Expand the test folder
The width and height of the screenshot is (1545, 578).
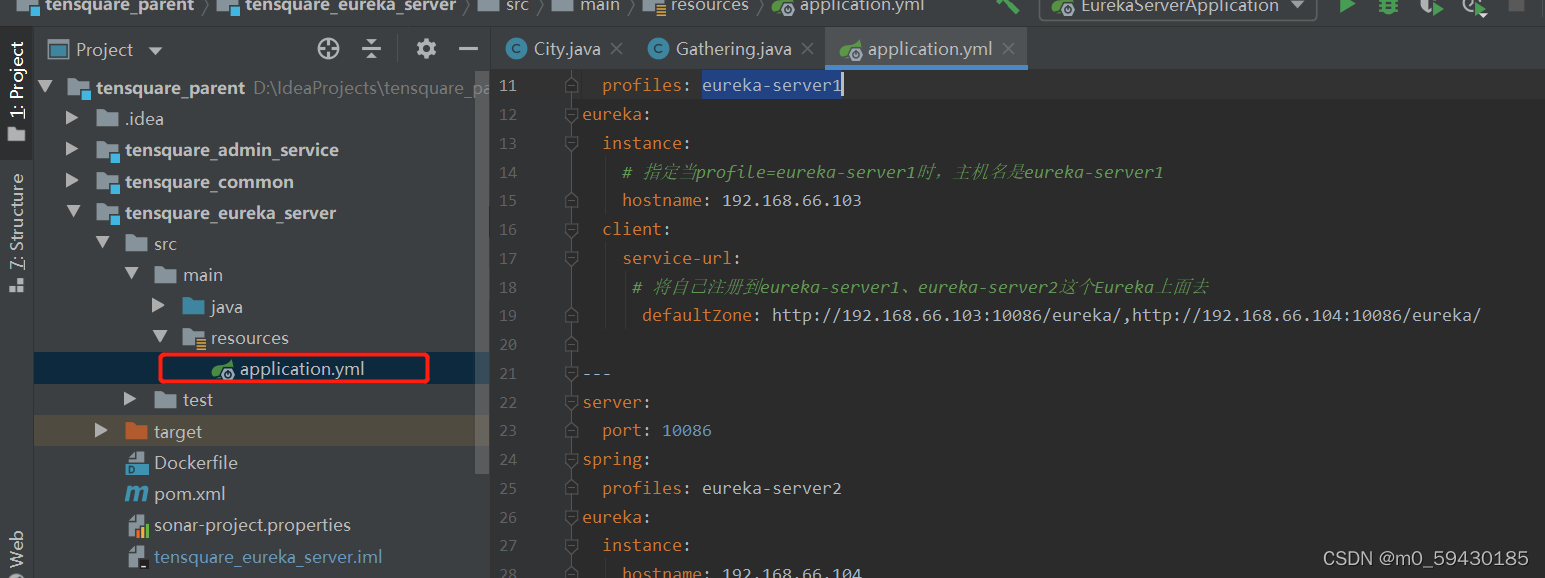tap(130, 400)
